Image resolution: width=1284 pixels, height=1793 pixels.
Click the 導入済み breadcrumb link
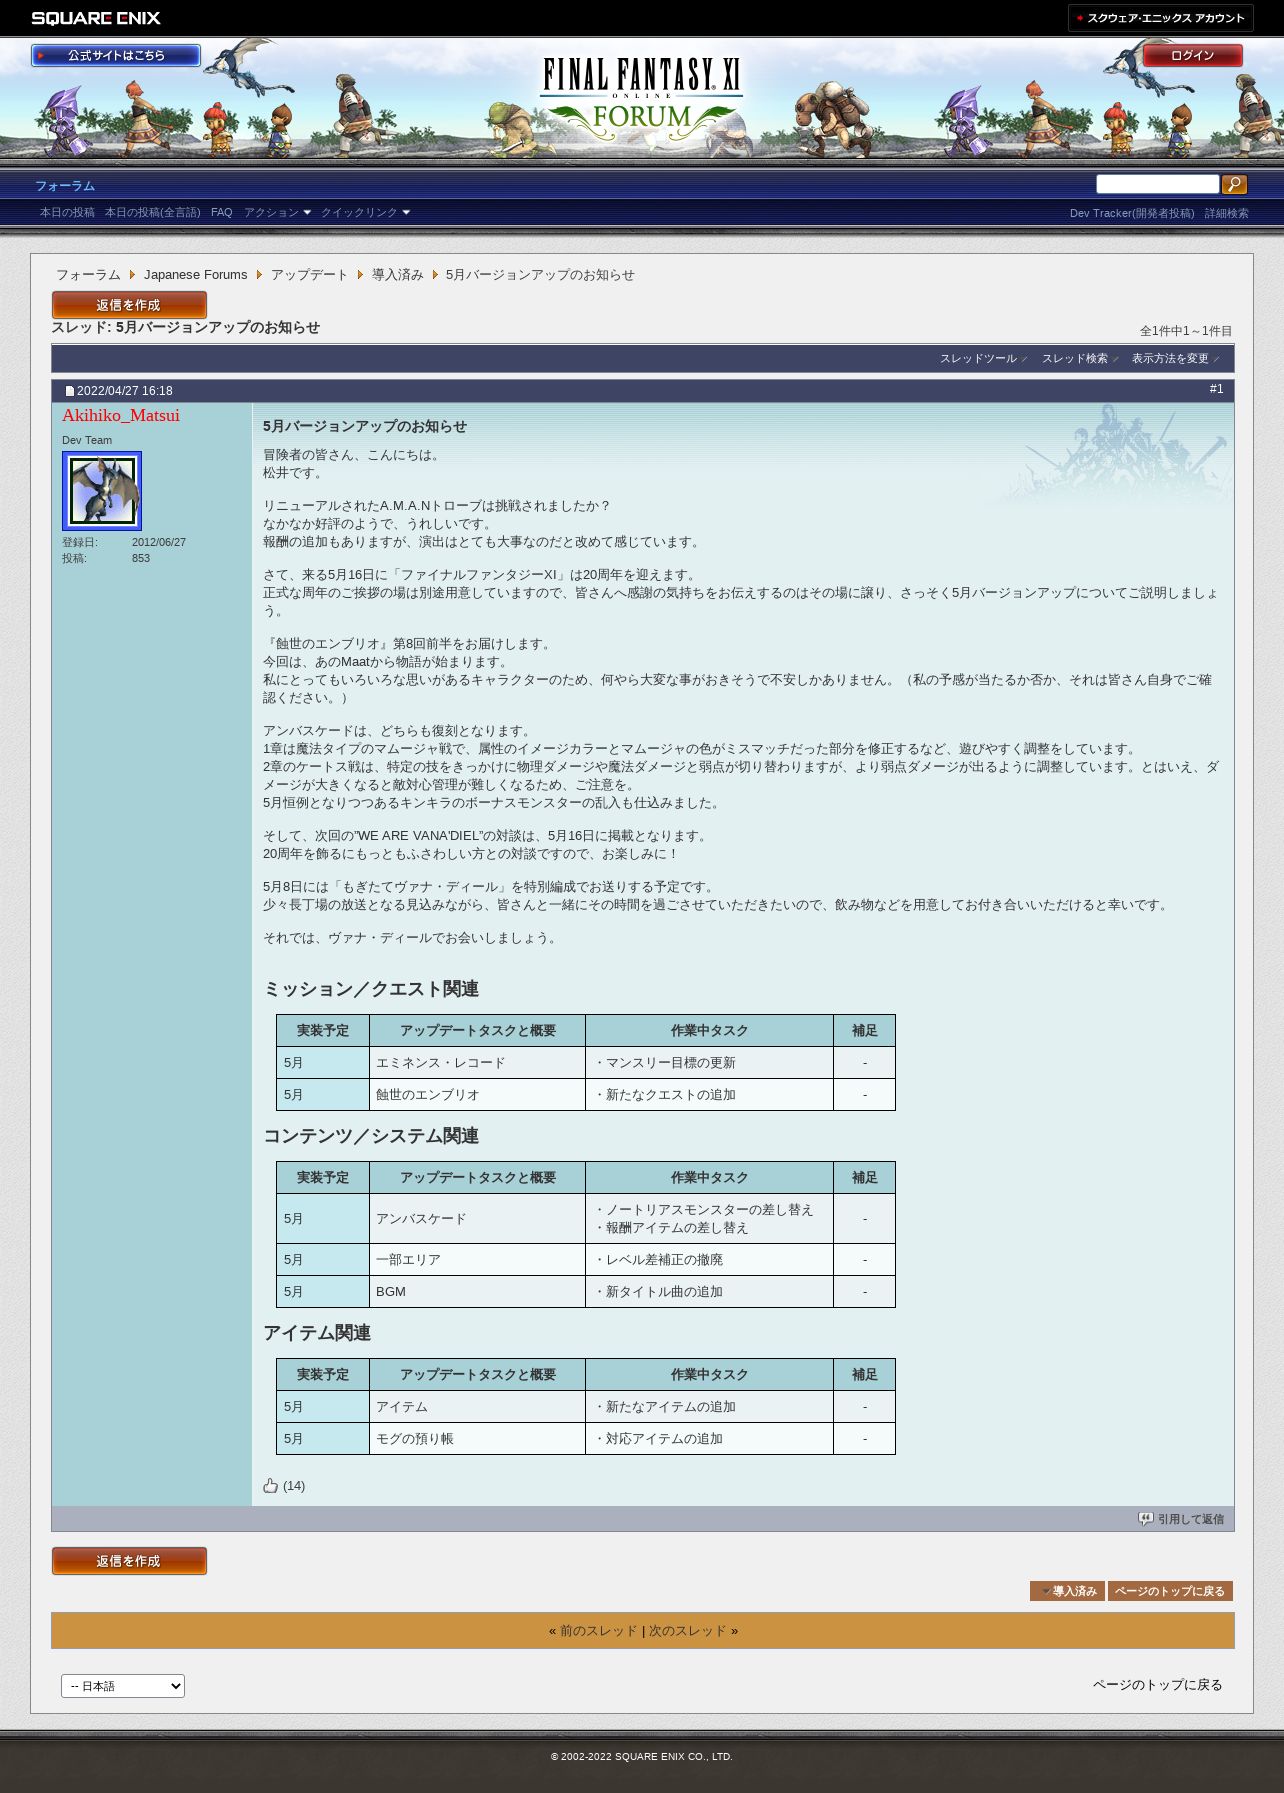[398, 275]
